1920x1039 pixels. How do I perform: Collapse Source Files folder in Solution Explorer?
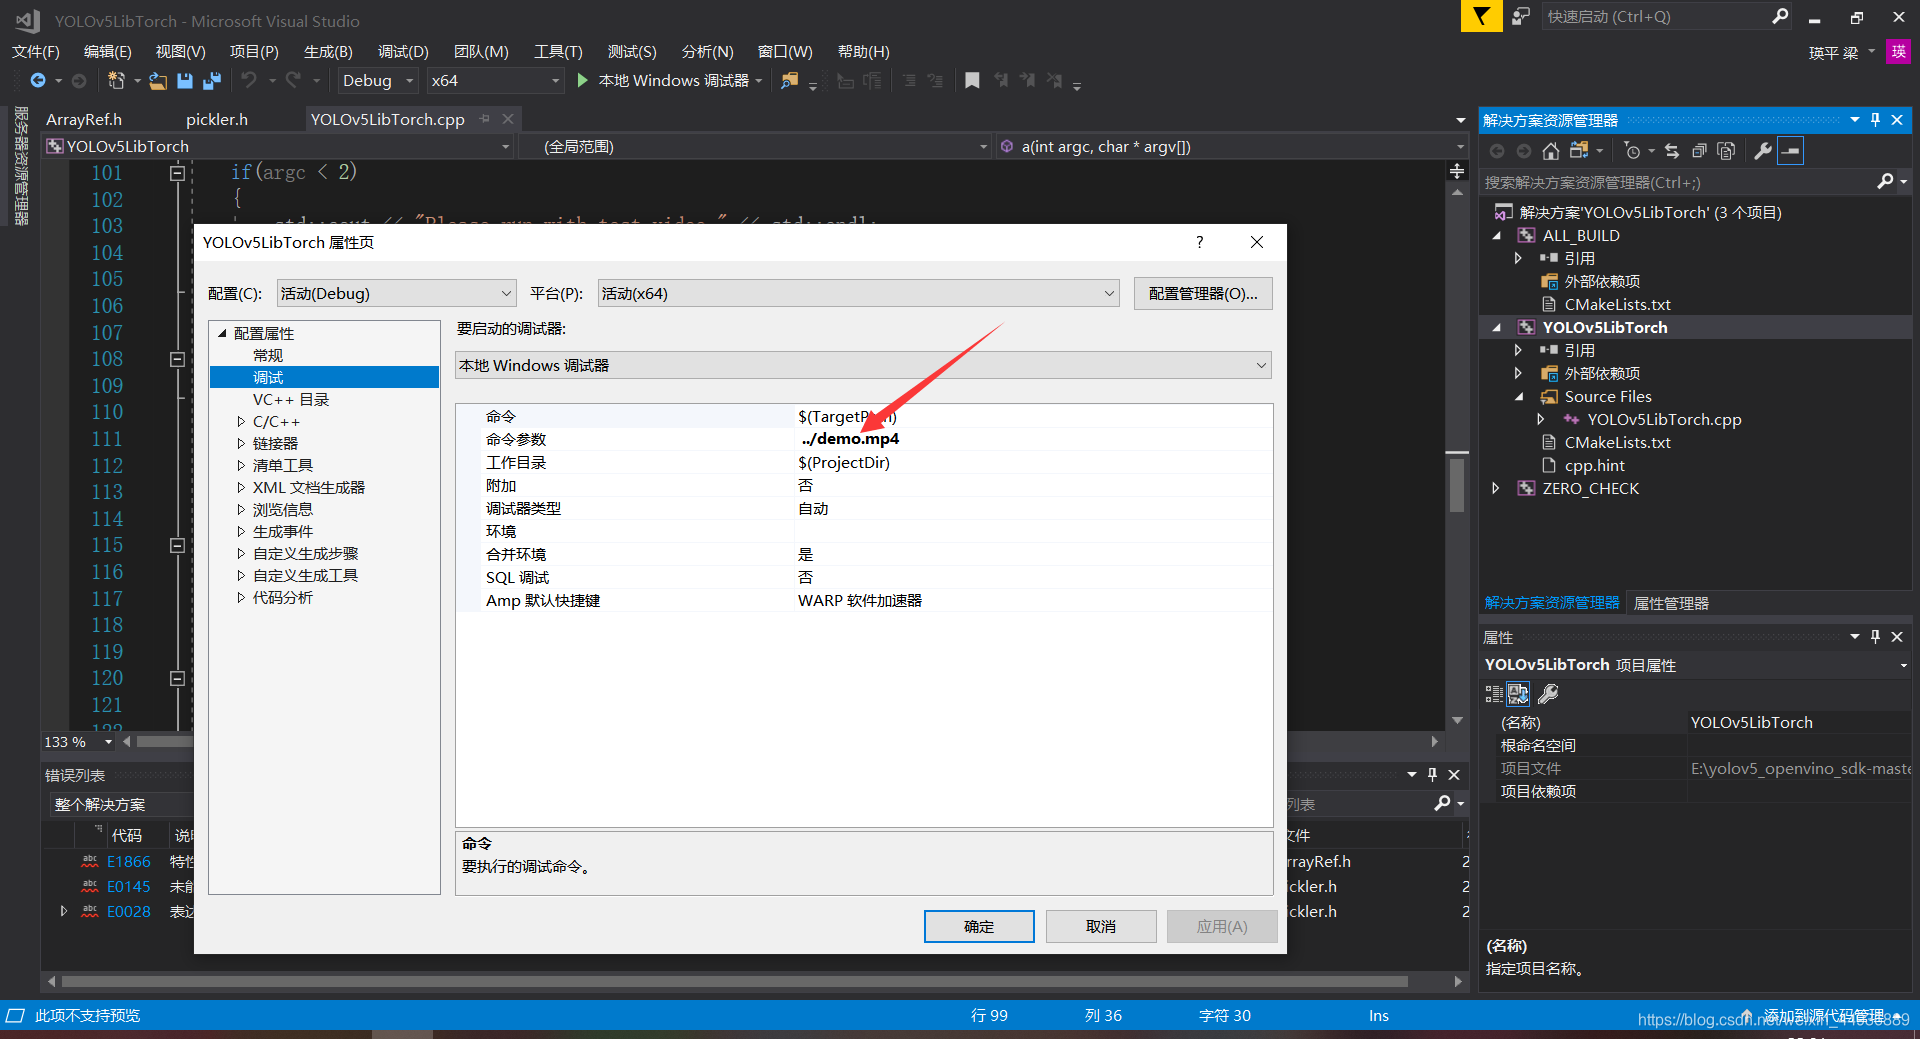(1519, 397)
